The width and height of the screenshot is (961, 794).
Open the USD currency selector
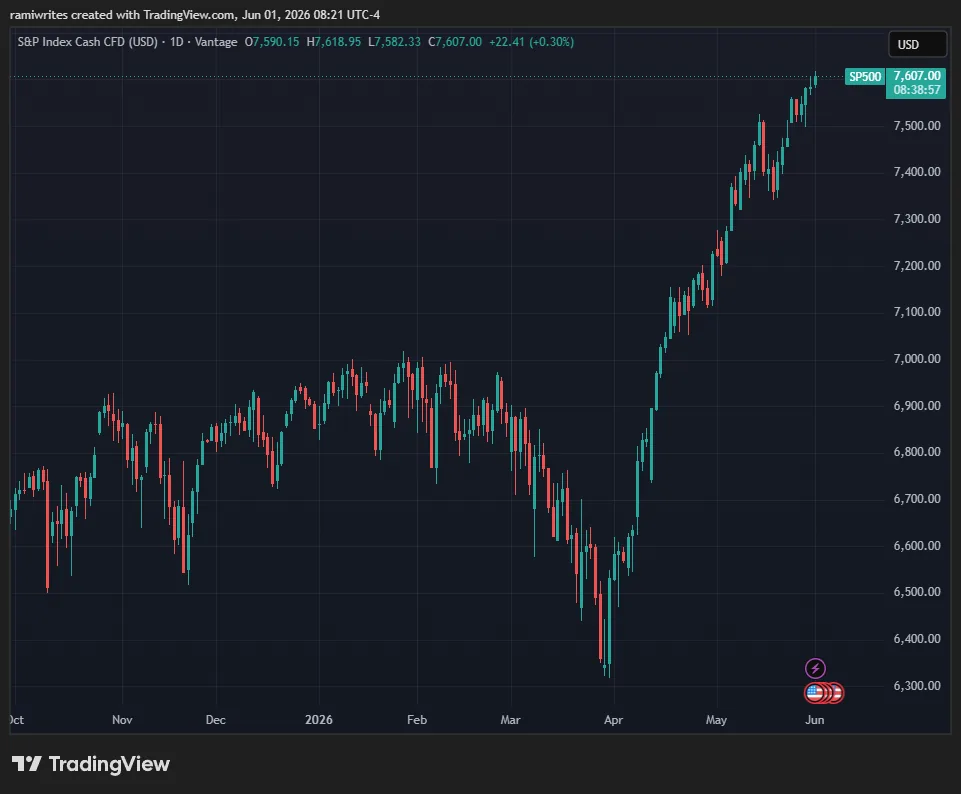click(917, 44)
